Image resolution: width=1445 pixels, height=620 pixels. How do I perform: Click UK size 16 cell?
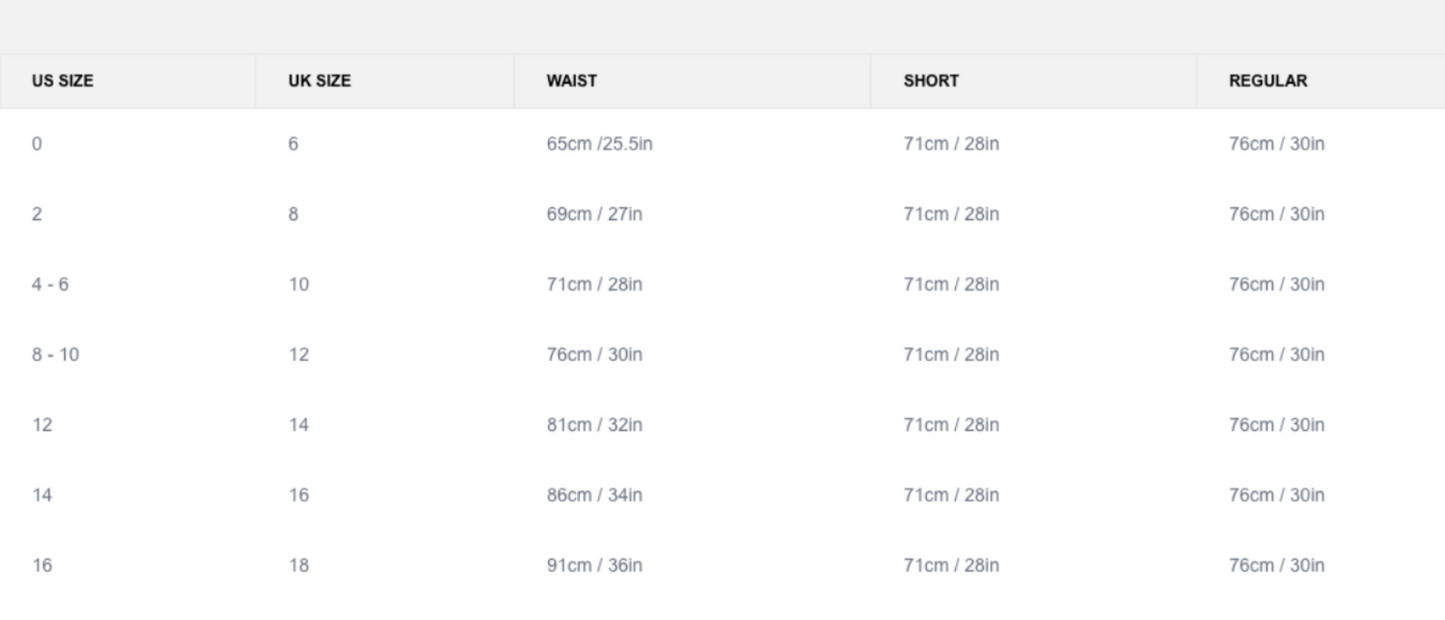click(x=299, y=495)
